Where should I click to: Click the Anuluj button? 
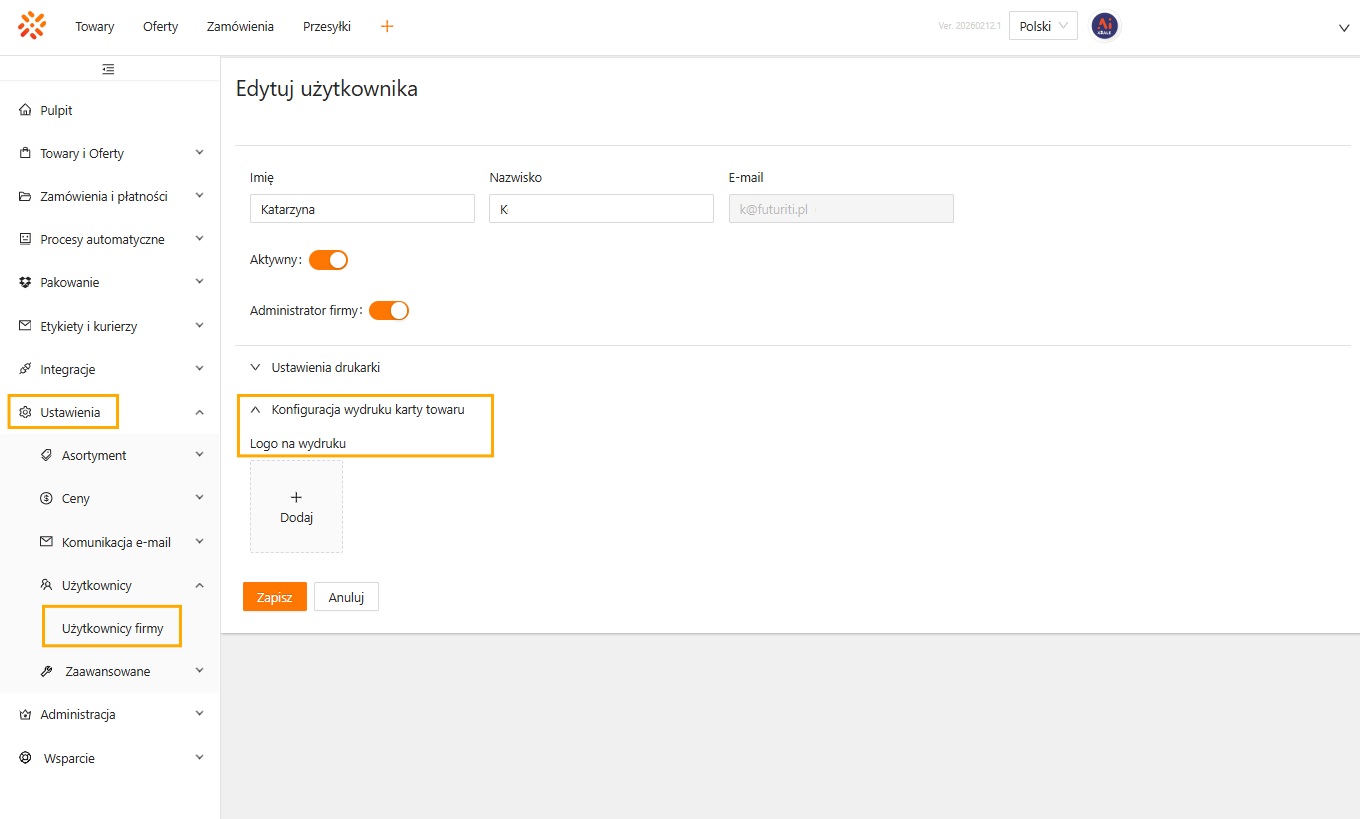tap(346, 597)
